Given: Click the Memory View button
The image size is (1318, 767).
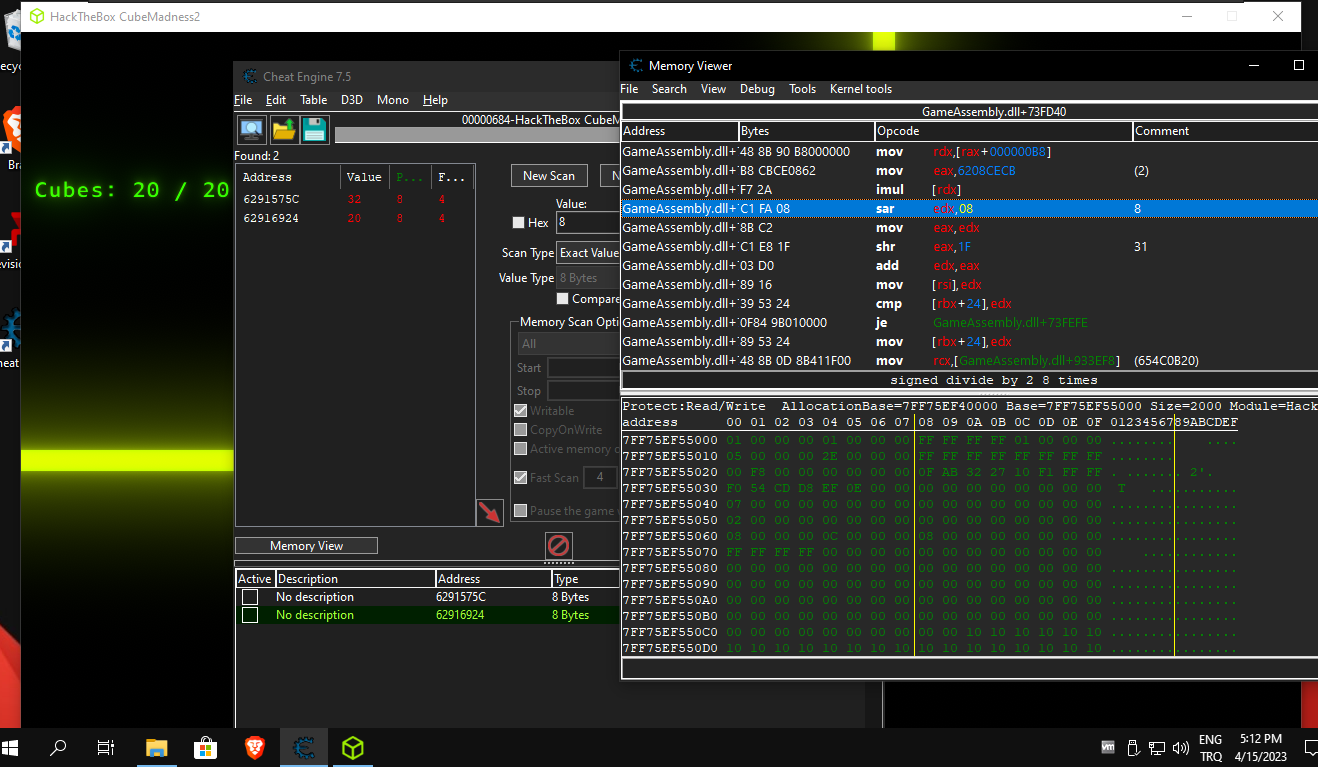Looking at the screenshot, I should 306,546.
